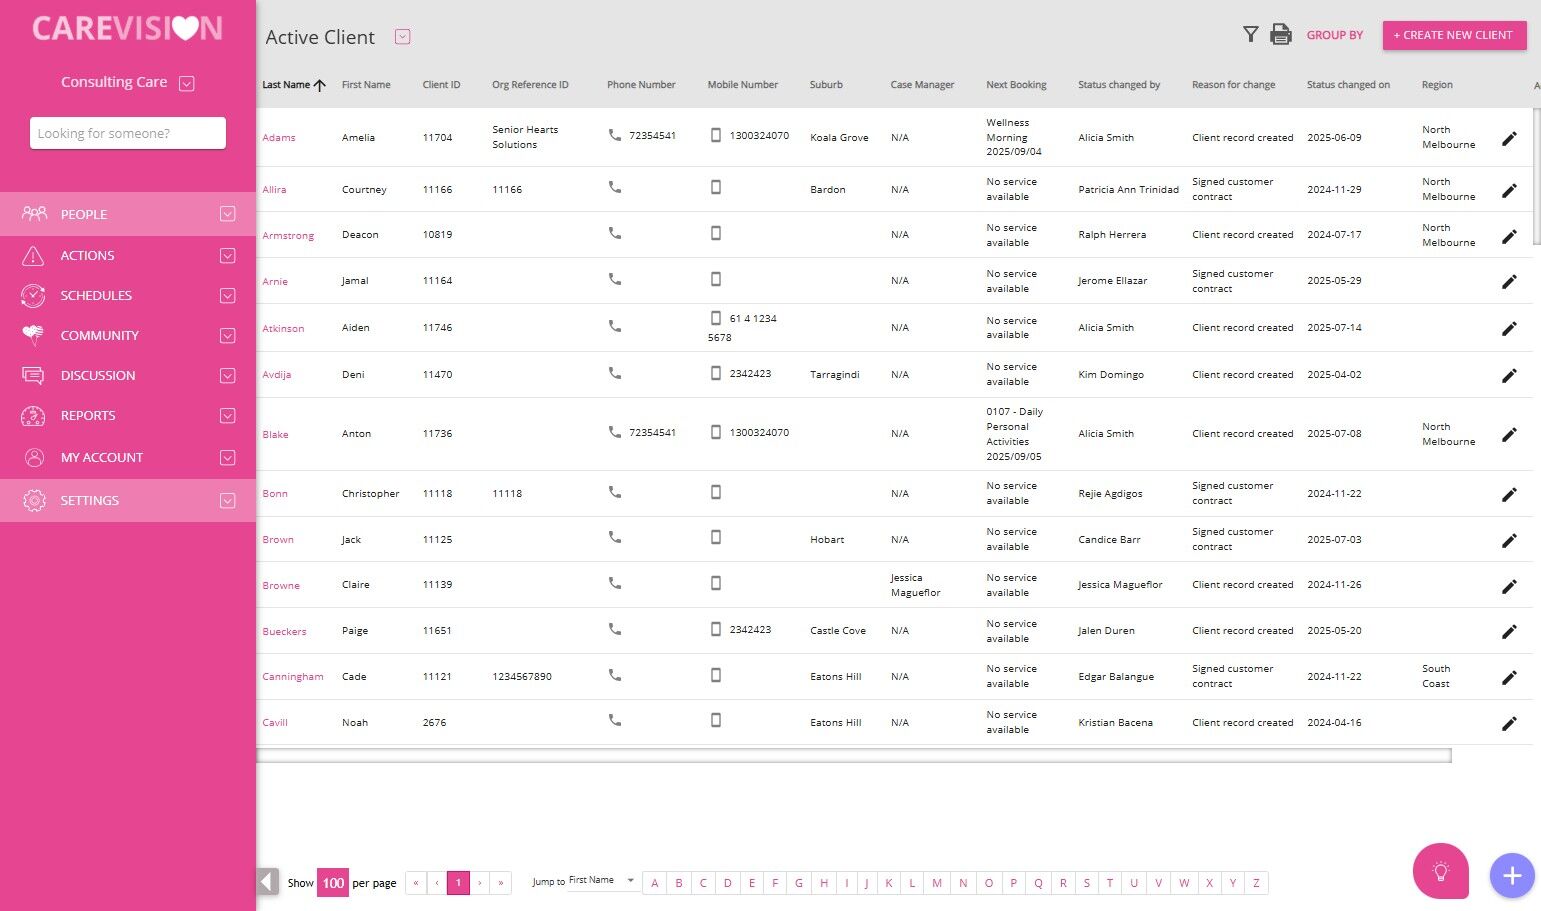Click phone icon in Allira row
Image resolution: width=1541 pixels, height=911 pixels.
615,187
